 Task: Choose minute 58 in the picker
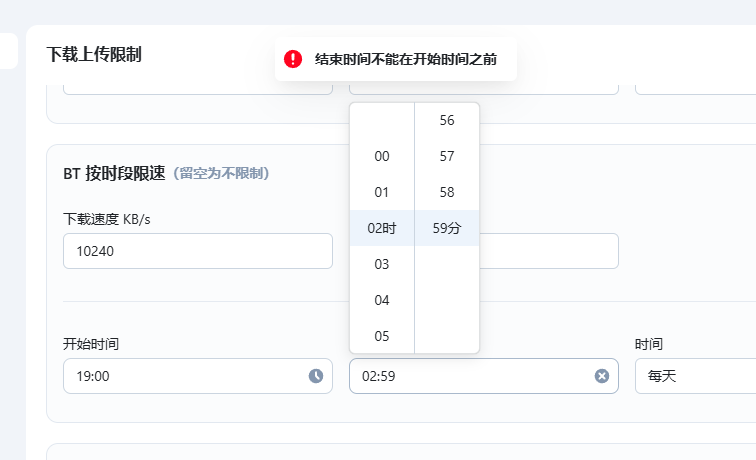click(x=447, y=192)
